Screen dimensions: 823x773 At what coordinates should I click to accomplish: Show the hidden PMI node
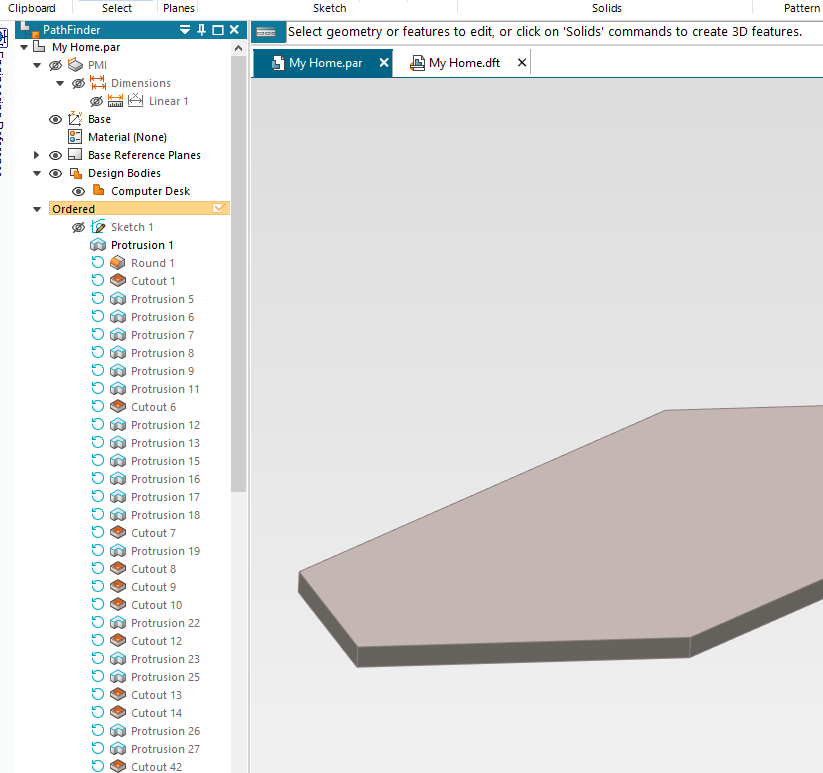(56, 65)
